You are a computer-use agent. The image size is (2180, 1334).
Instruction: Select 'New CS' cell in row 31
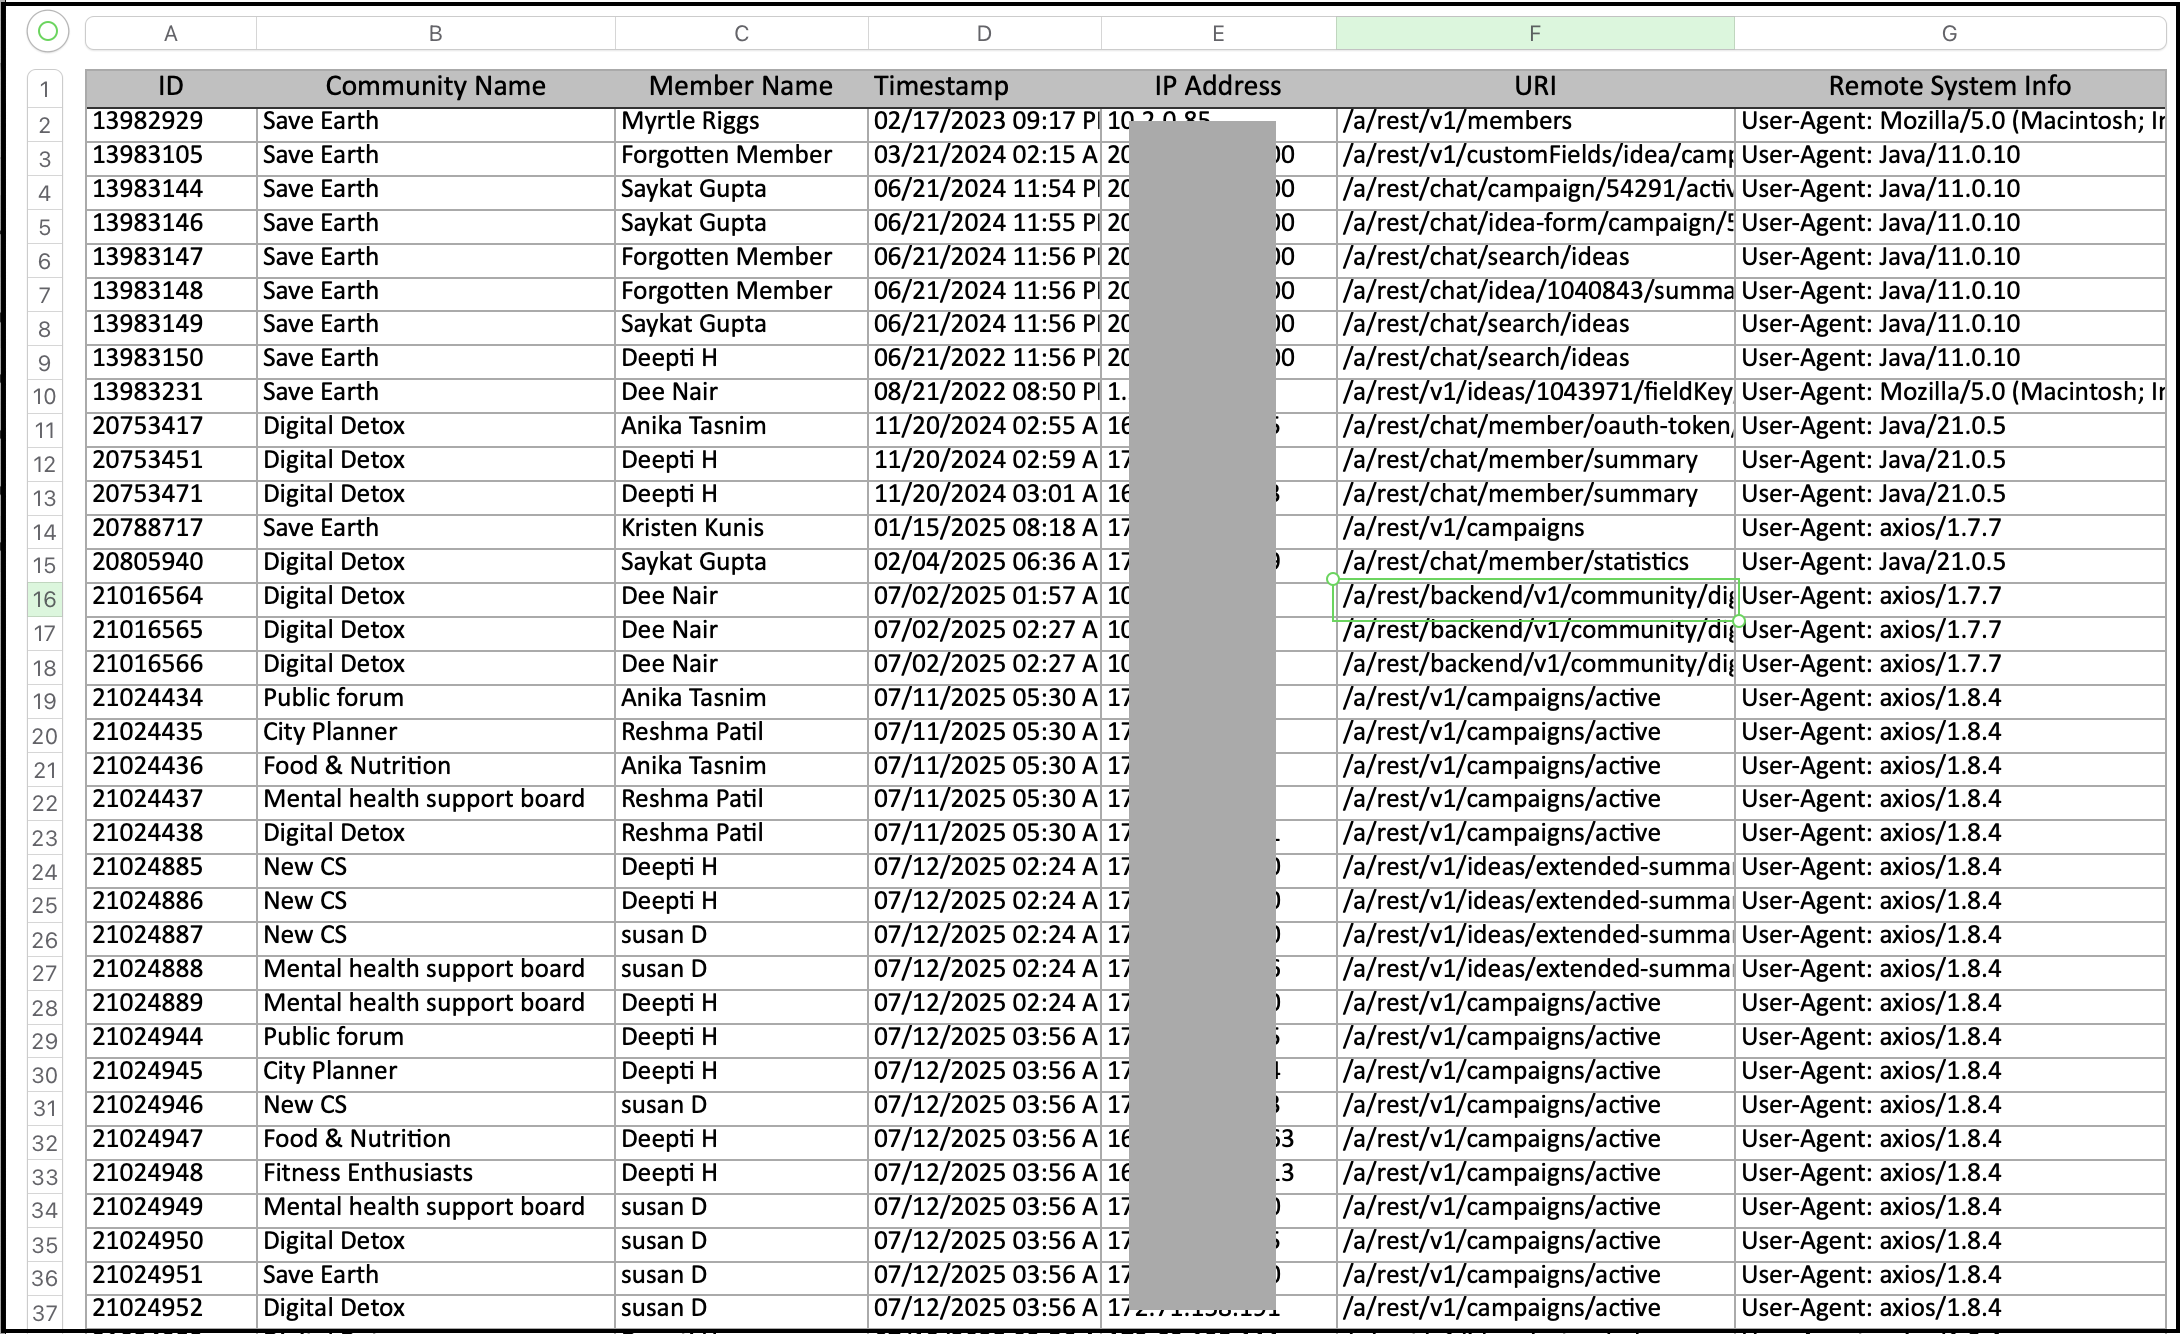coord(436,1106)
